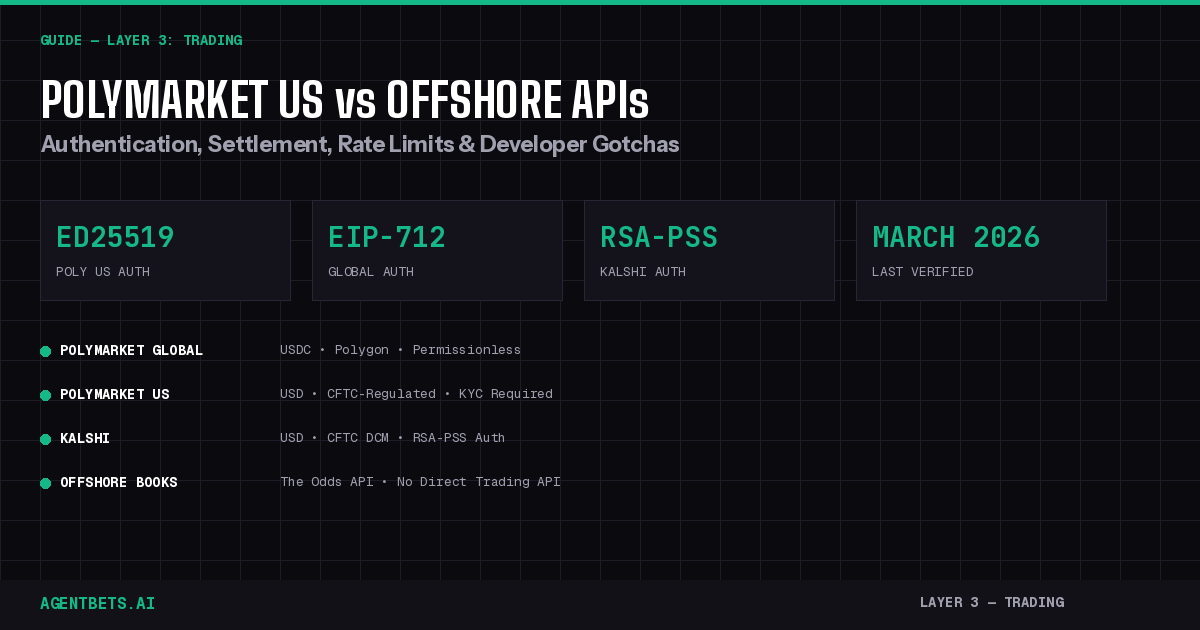This screenshot has height=630, width=1200.
Task: Switch to the LAYER 3 — TRADING tab
Action: click(992, 602)
